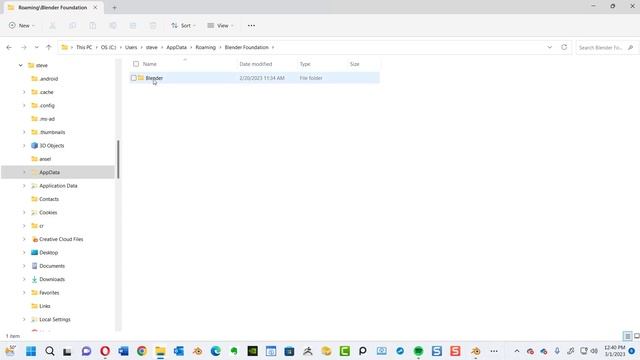Click the Delete trash icon in toolbar
The width and height of the screenshot is (640, 360).
[153, 26]
